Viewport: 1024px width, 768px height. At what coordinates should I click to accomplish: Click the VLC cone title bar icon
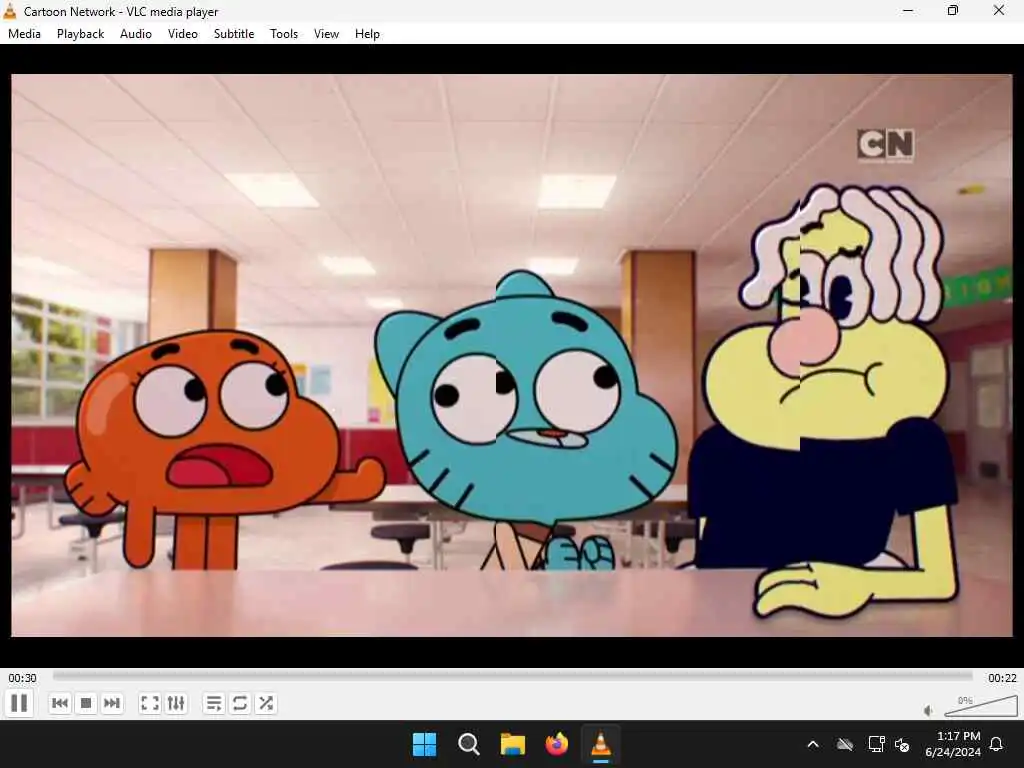10,11
